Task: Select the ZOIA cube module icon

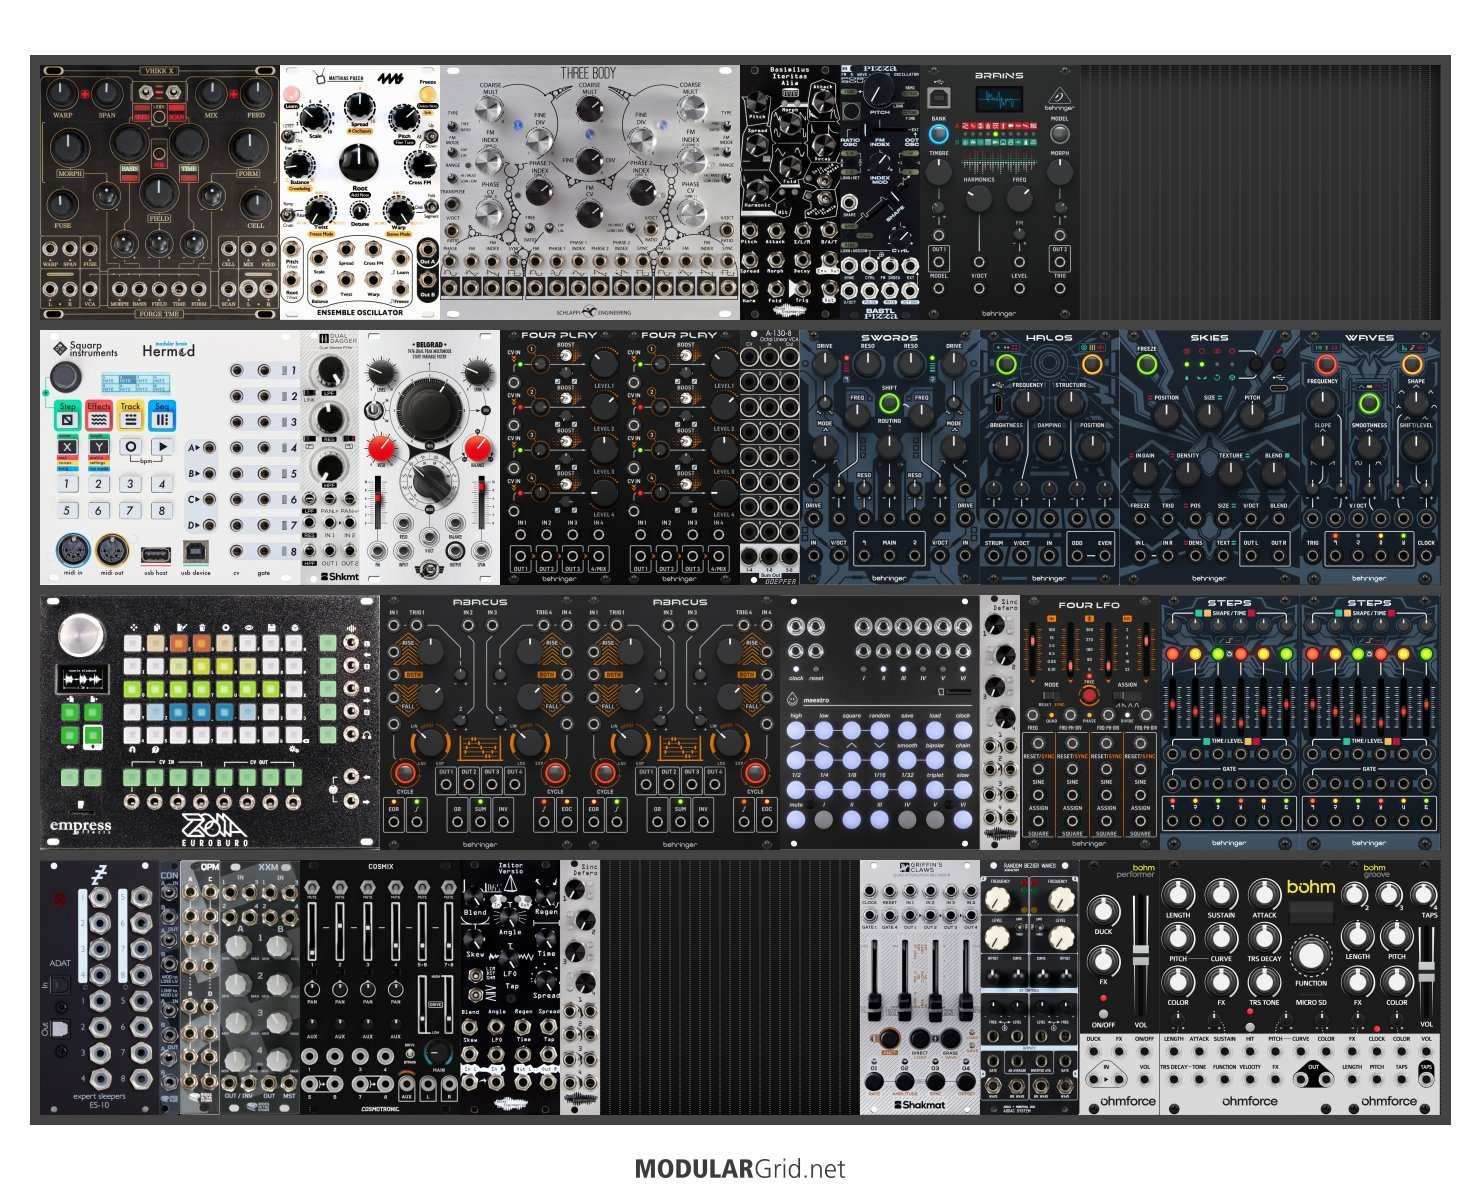Action: click(294, 628)
